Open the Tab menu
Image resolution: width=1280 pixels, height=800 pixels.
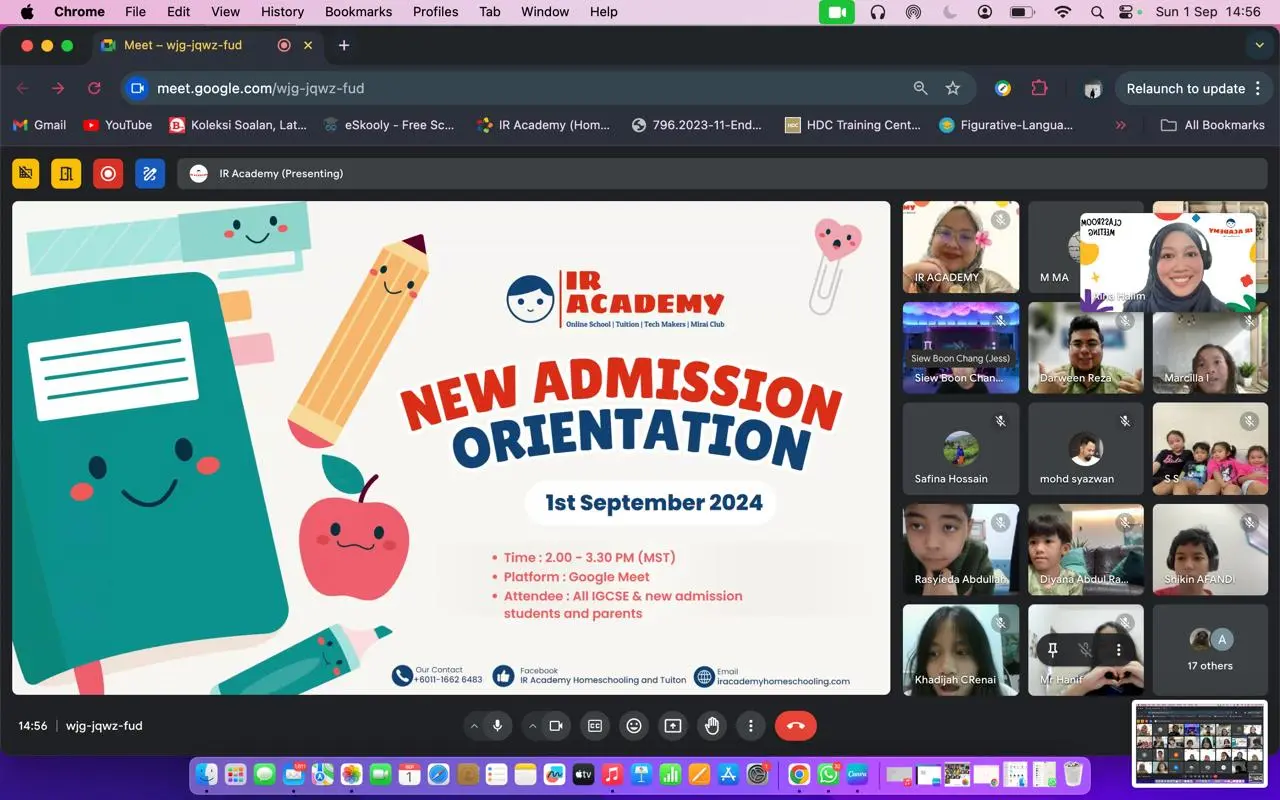tap(489, 12)
